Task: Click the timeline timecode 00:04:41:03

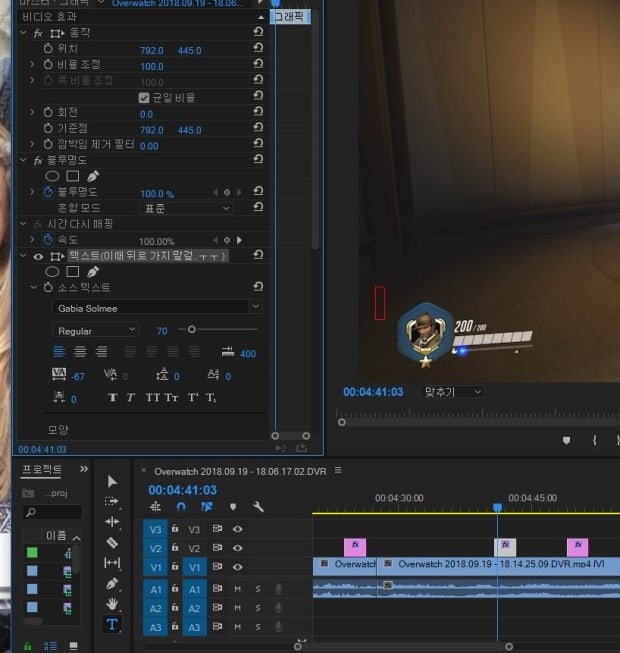Action: click(x=182, y=490)
